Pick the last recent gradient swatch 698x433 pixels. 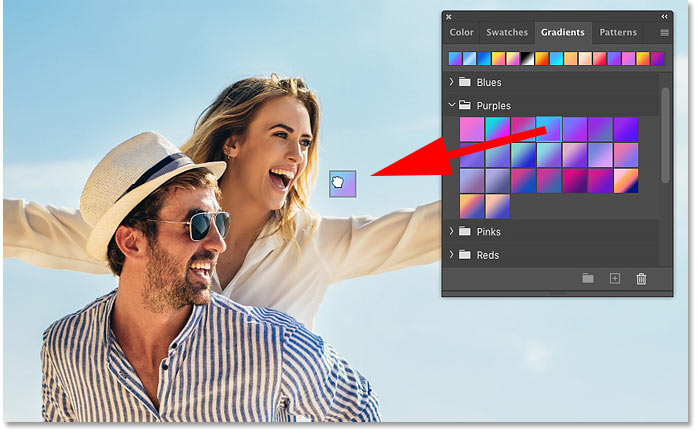[657, 58]
